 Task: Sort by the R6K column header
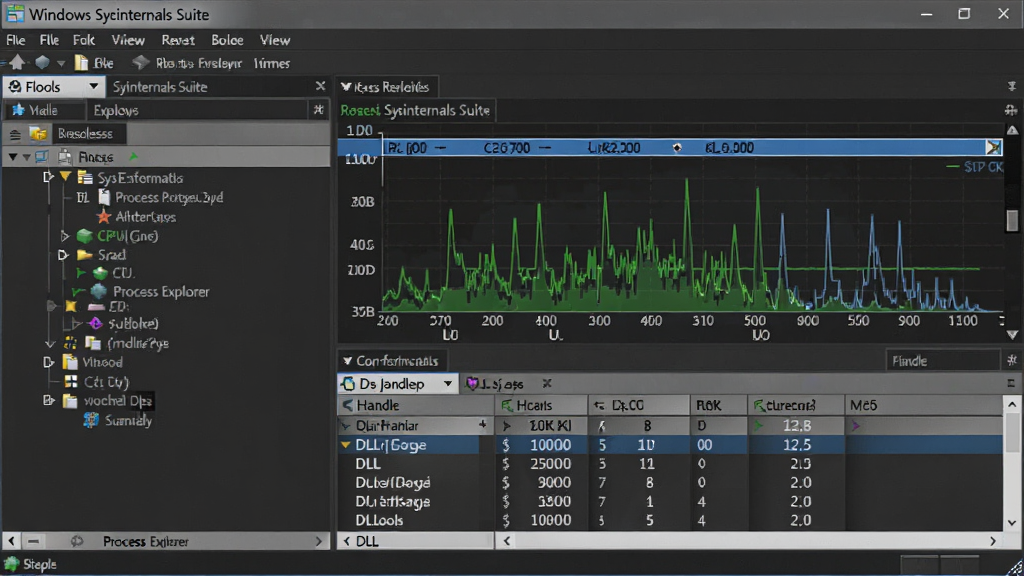click(718, 406)
